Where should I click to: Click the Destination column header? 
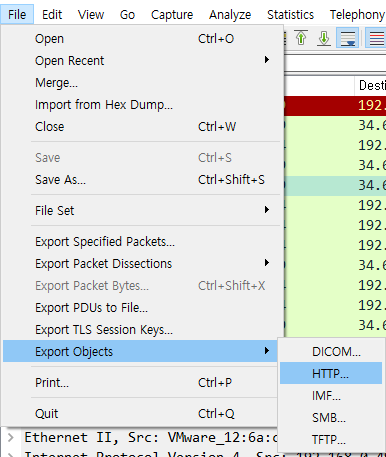coord(371,85)
